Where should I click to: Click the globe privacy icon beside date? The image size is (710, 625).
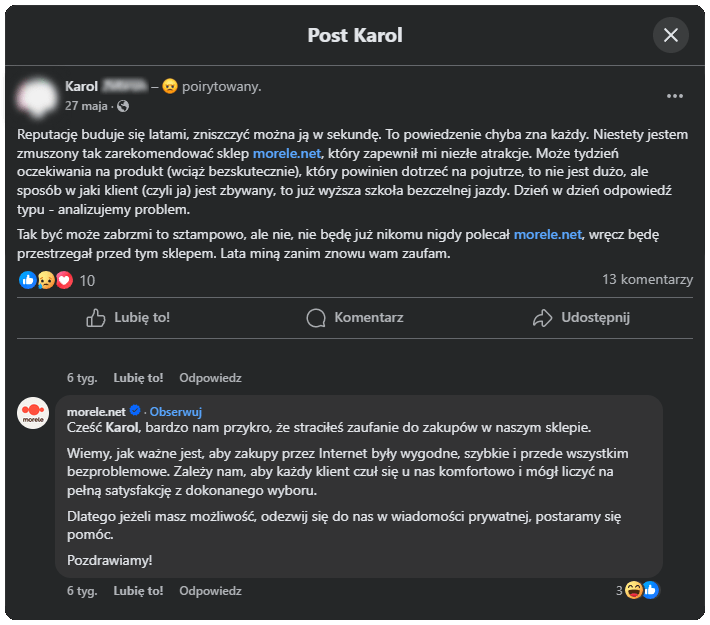pyautogui.click(x=123, y=105)
